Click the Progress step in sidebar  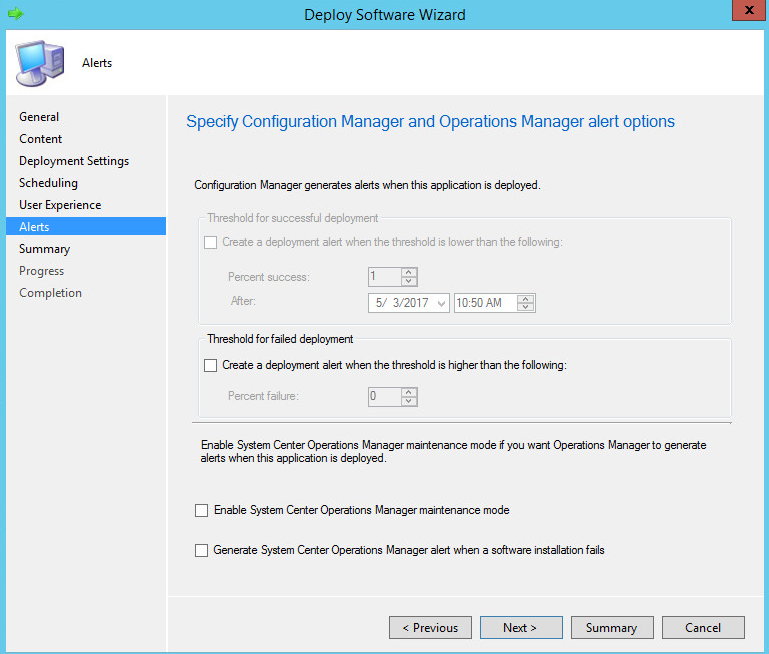pos(42,271)
